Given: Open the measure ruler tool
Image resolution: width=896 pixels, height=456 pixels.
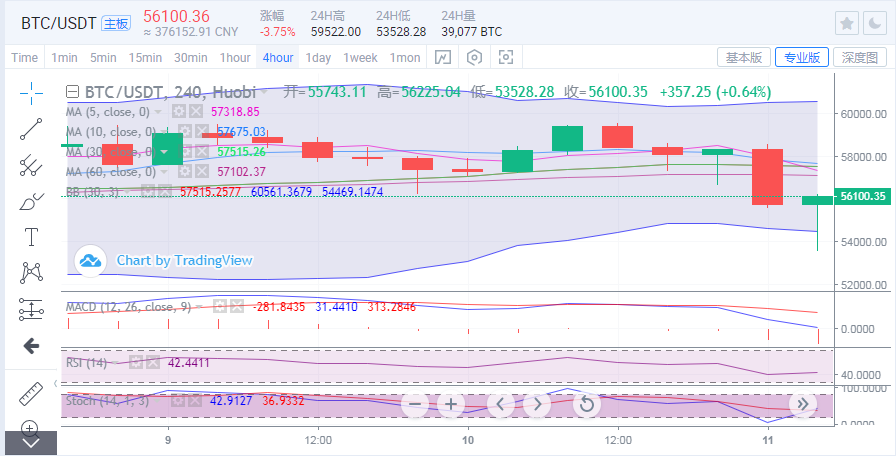Looking at the screenshot, I should tap(31, 393).
